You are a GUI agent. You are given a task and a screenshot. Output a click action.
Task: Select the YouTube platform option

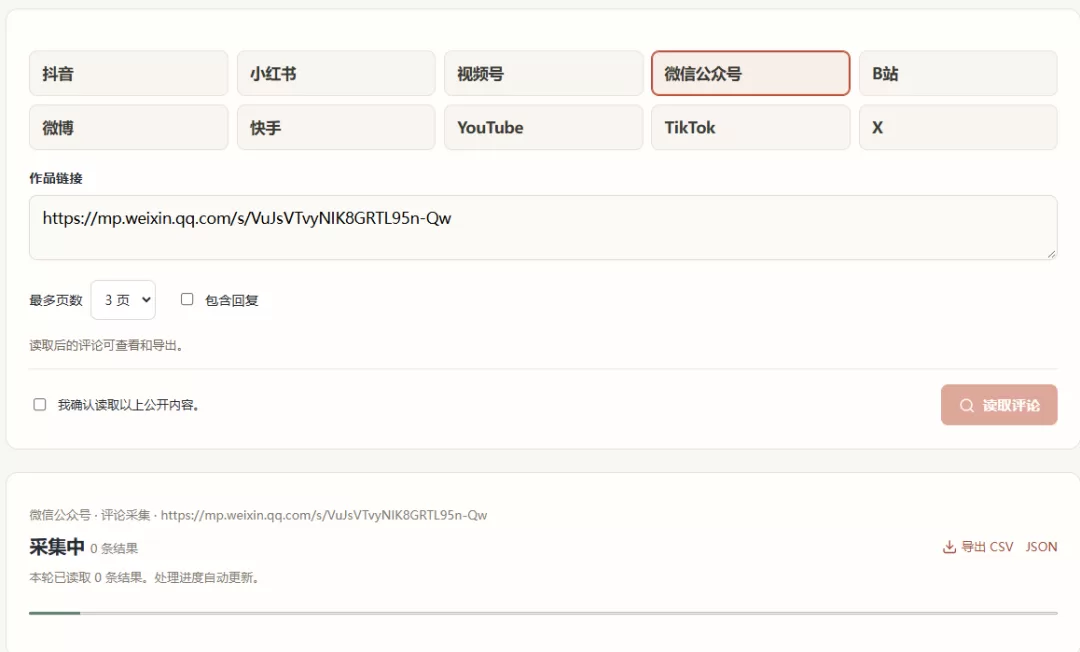point(543,127)
